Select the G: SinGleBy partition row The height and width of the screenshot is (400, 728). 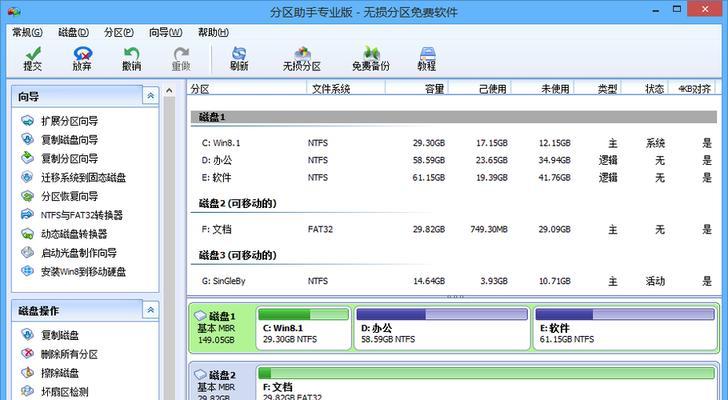454,281
